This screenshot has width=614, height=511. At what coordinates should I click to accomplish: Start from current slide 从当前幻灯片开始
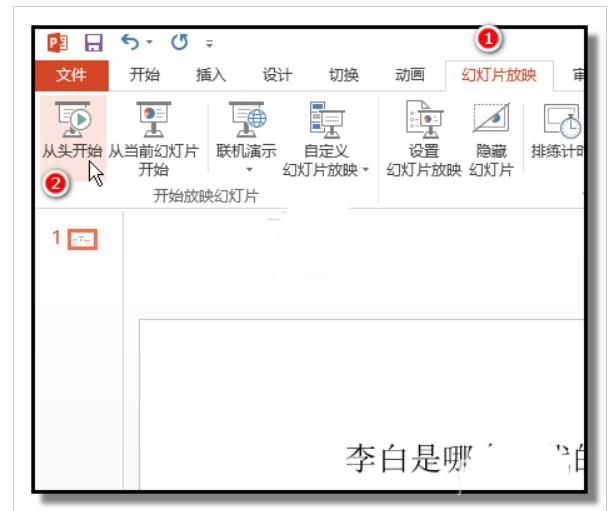pyautogui.click(x=154, y=139)
